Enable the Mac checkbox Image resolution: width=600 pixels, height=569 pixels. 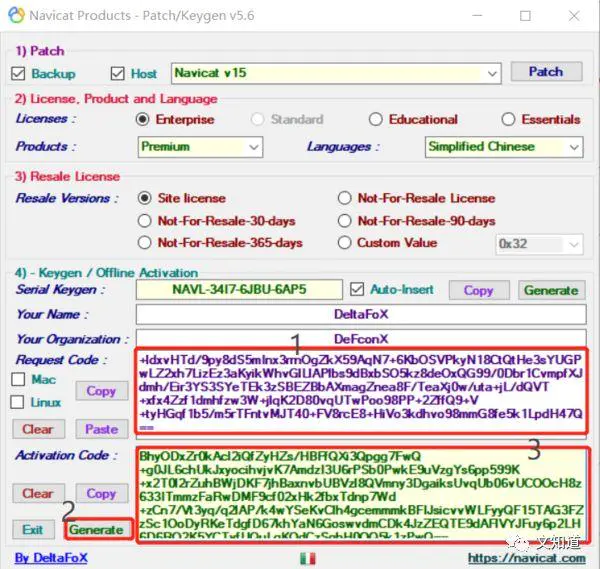18,379
